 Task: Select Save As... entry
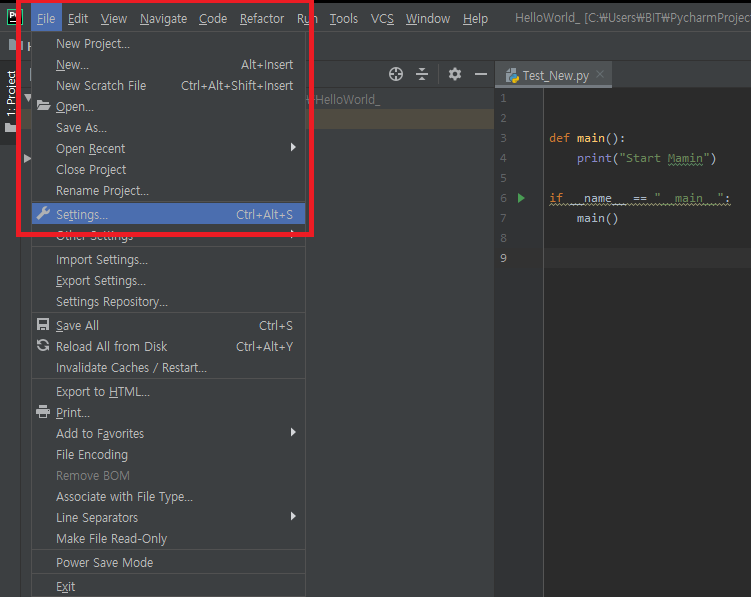(168, 128)
